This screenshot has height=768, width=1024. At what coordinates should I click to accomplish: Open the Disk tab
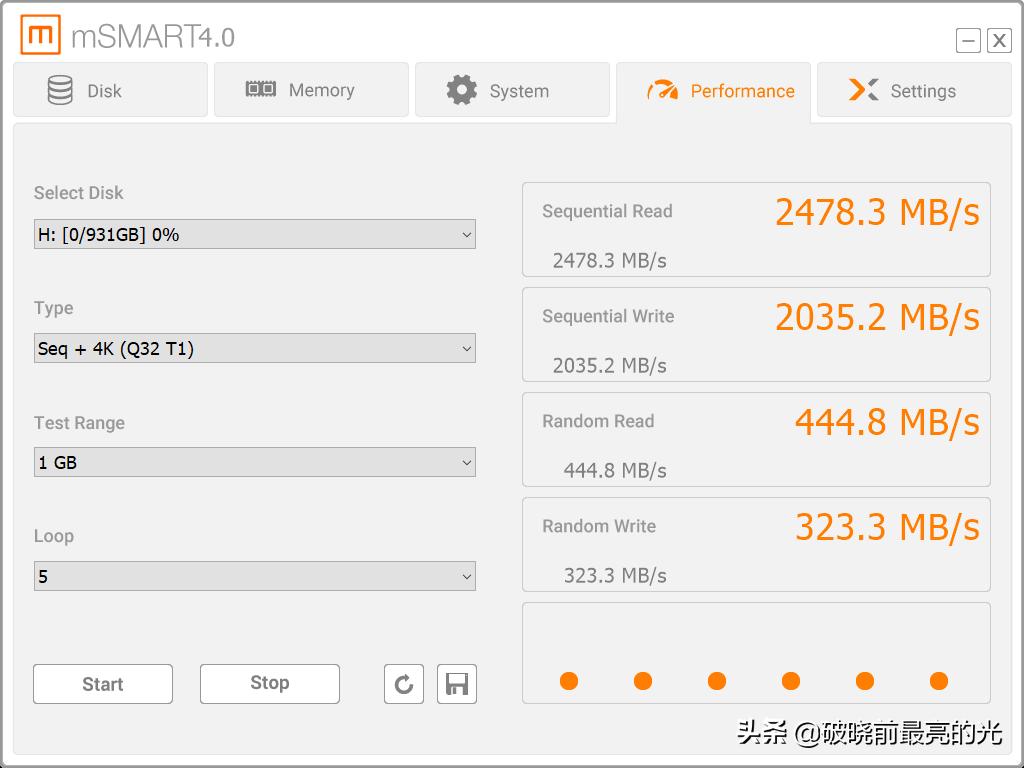pos(110,90)
